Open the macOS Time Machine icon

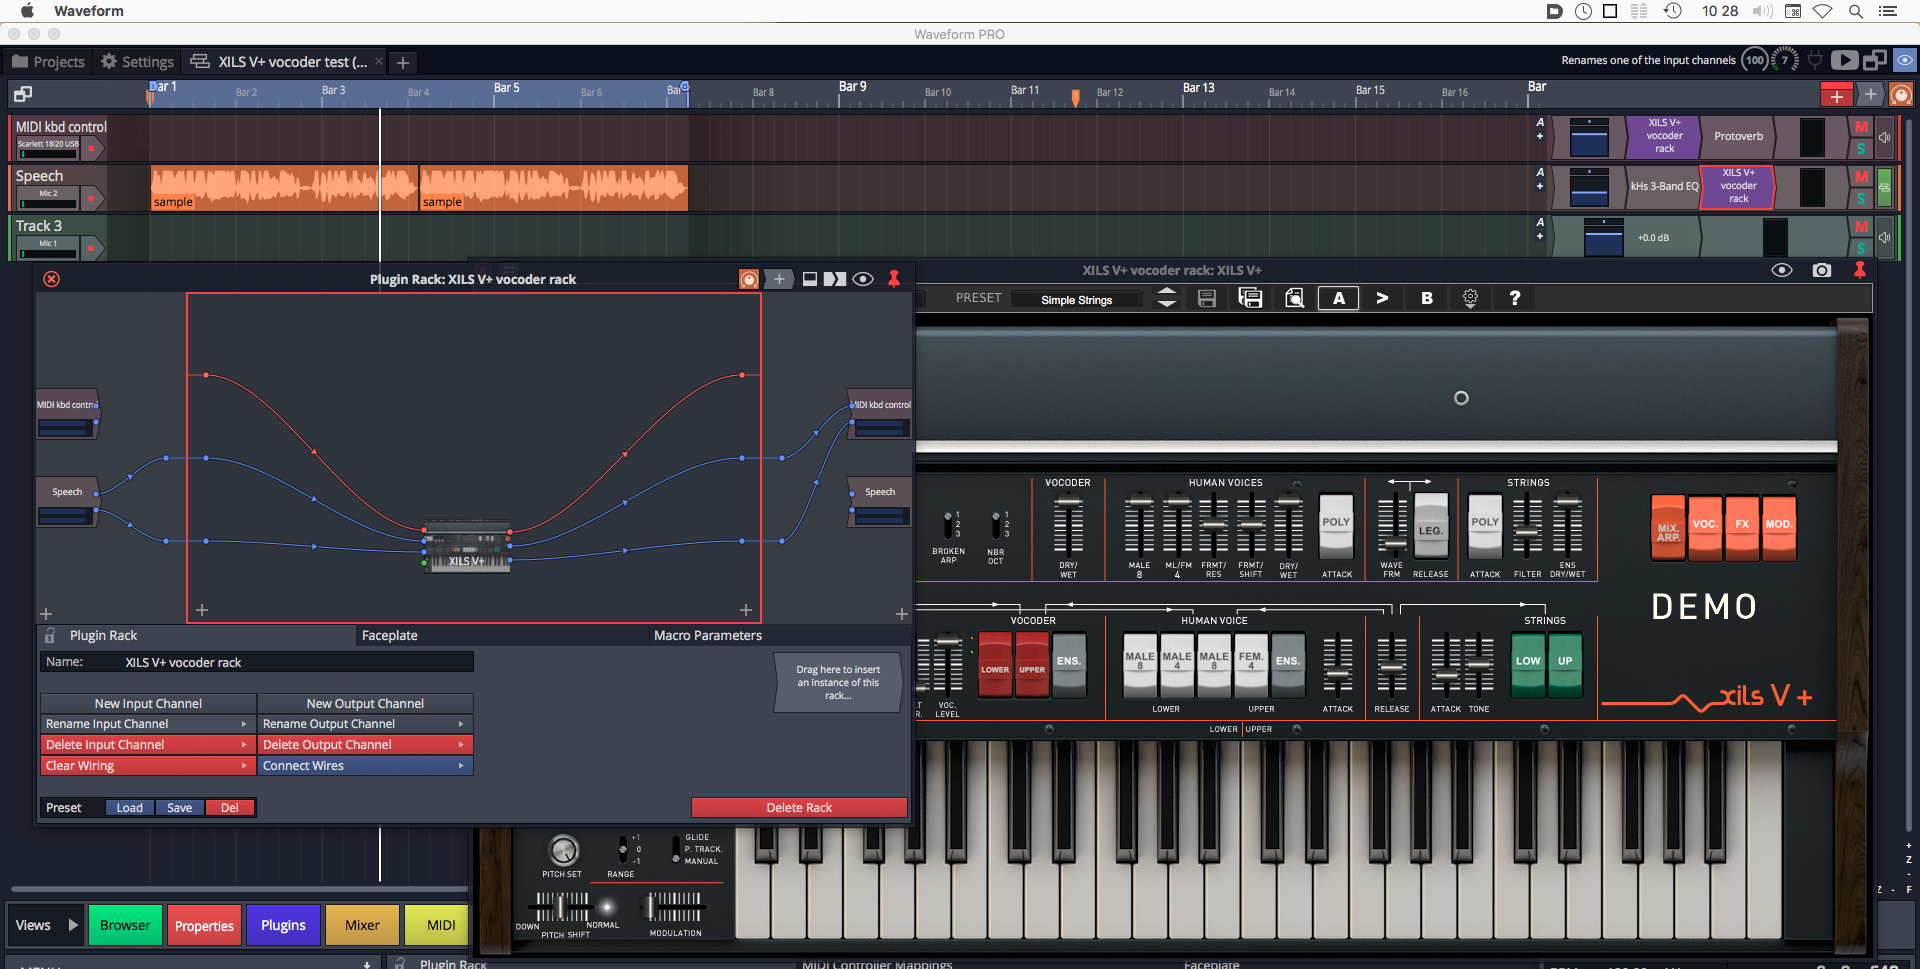(x=1673, y=11)
